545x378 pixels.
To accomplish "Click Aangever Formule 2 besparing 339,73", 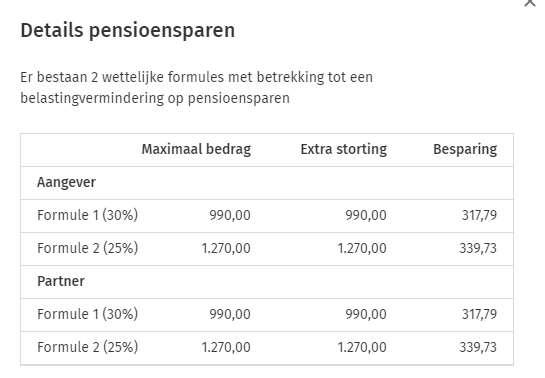I will pos(478,248).
